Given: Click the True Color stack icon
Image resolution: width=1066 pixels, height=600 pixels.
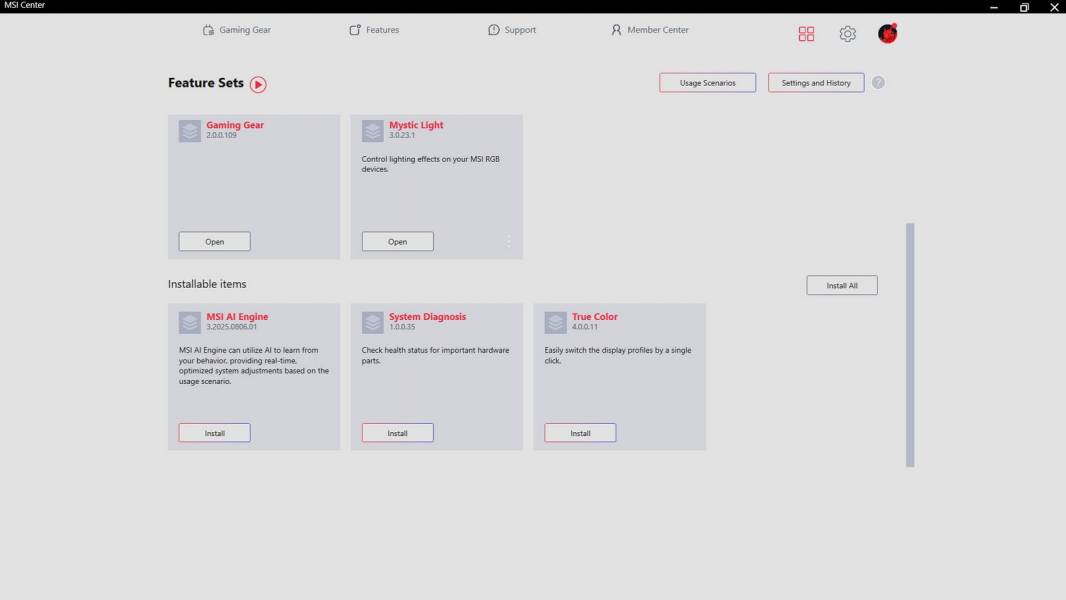Looking at the screenshot, I should 556,322.
